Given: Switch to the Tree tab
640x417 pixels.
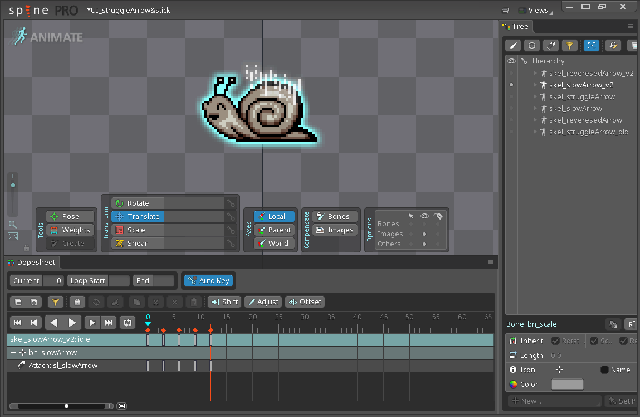Looking at the screenshot, I should 517,27.
